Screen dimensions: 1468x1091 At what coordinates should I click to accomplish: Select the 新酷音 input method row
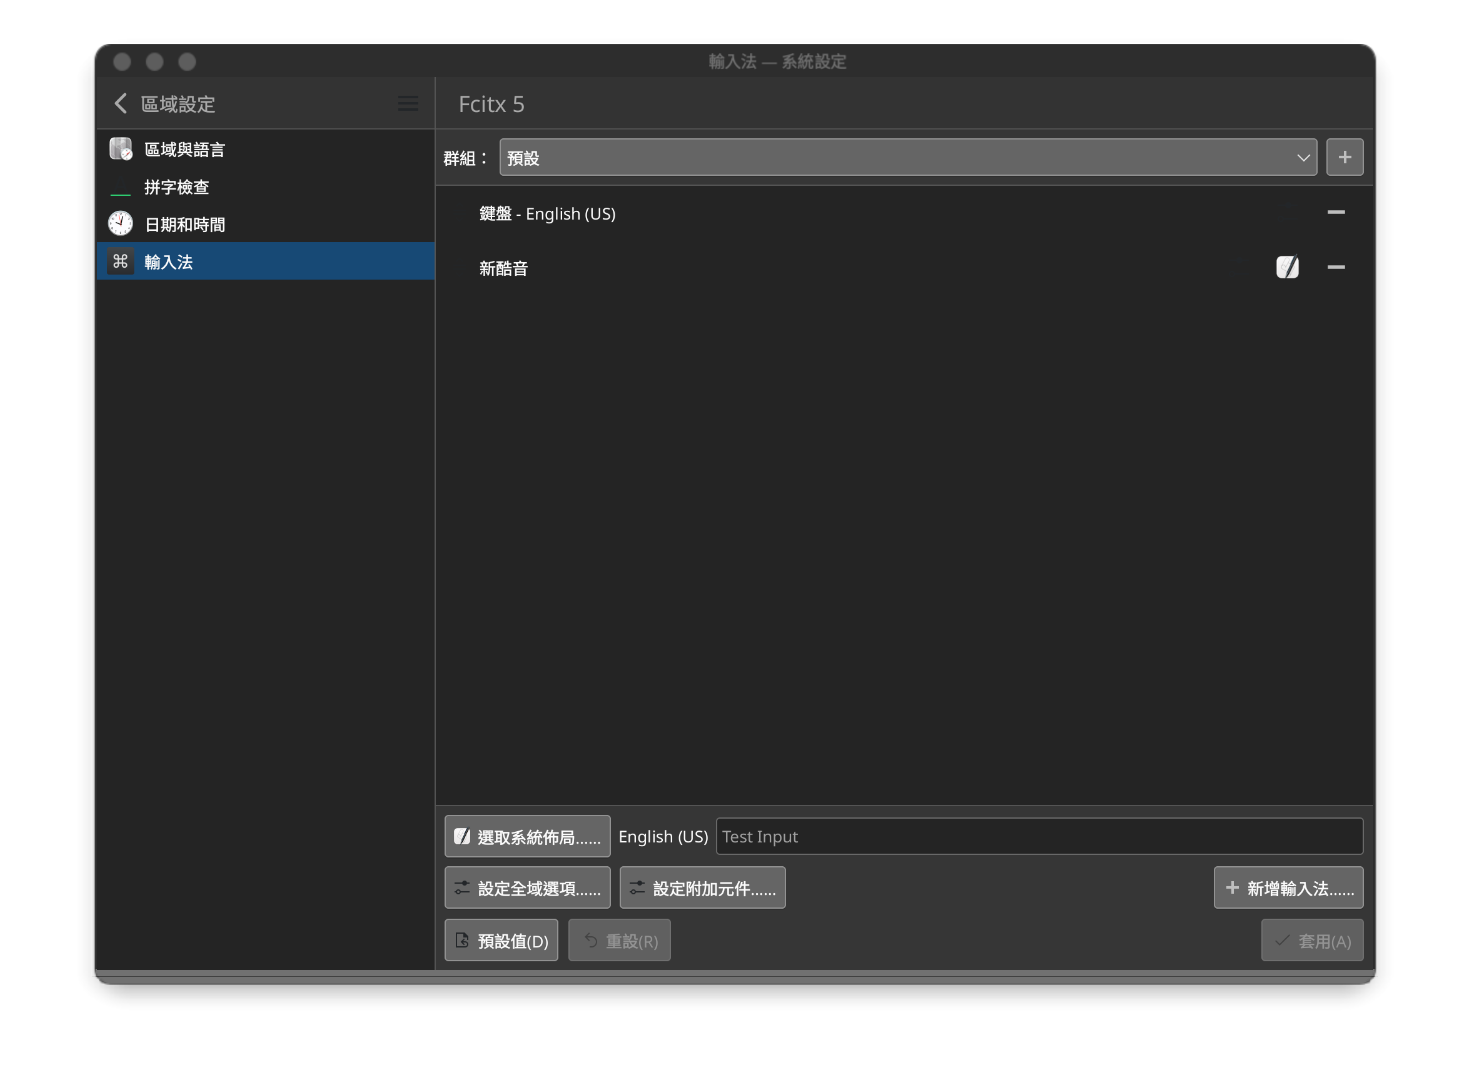905,268
